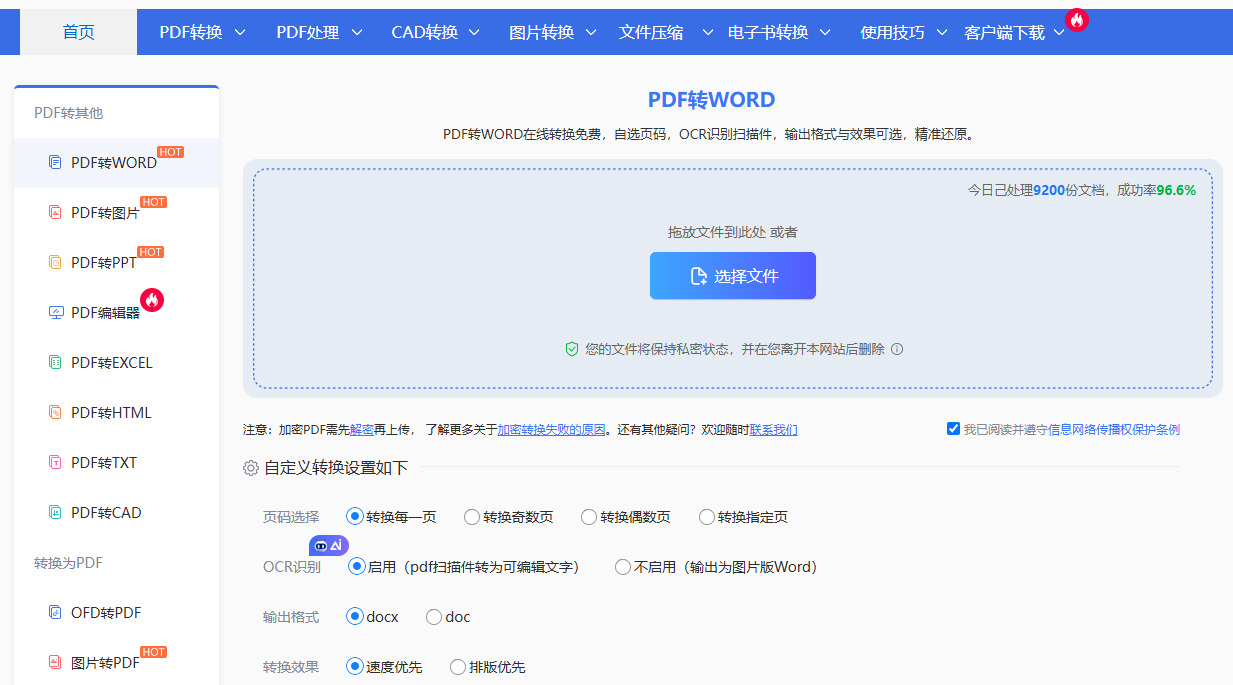Click the 信息网络传播权保护条例 link
Screen dimensions: 1233x685
point(1114,430)
